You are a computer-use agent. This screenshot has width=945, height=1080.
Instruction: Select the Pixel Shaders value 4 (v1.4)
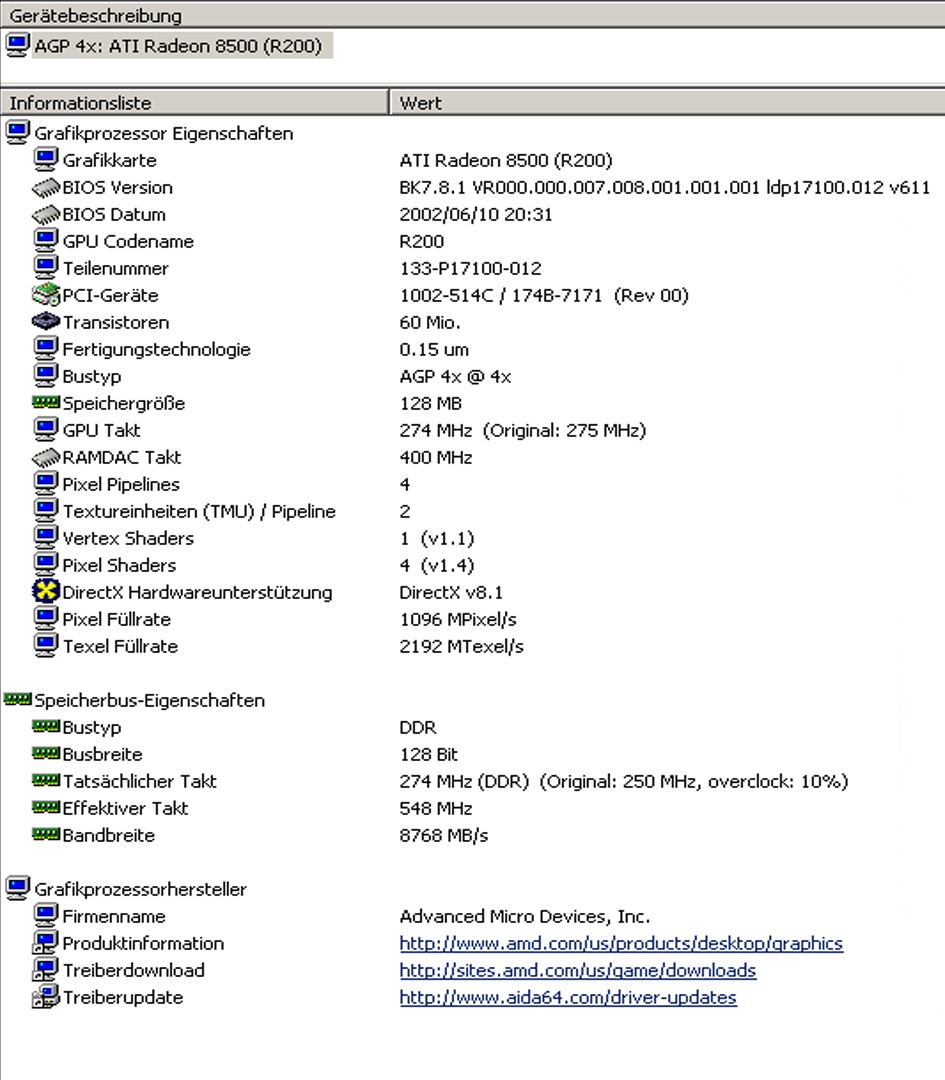tap(437, 565)
